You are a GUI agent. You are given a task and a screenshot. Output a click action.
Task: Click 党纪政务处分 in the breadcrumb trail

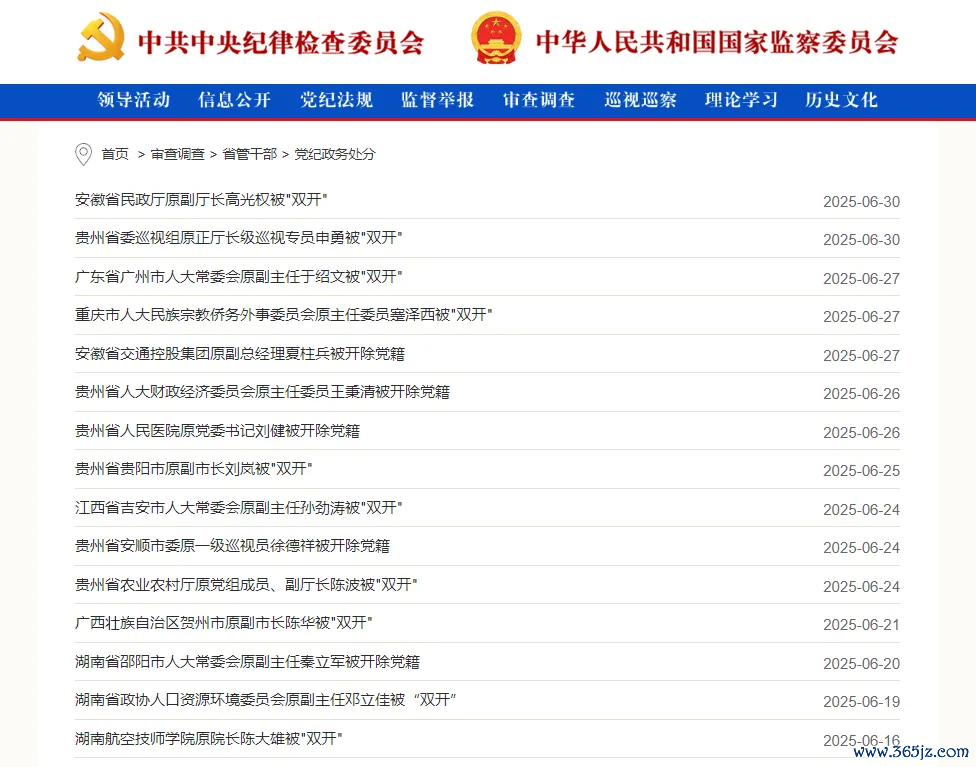click(335, 154)
